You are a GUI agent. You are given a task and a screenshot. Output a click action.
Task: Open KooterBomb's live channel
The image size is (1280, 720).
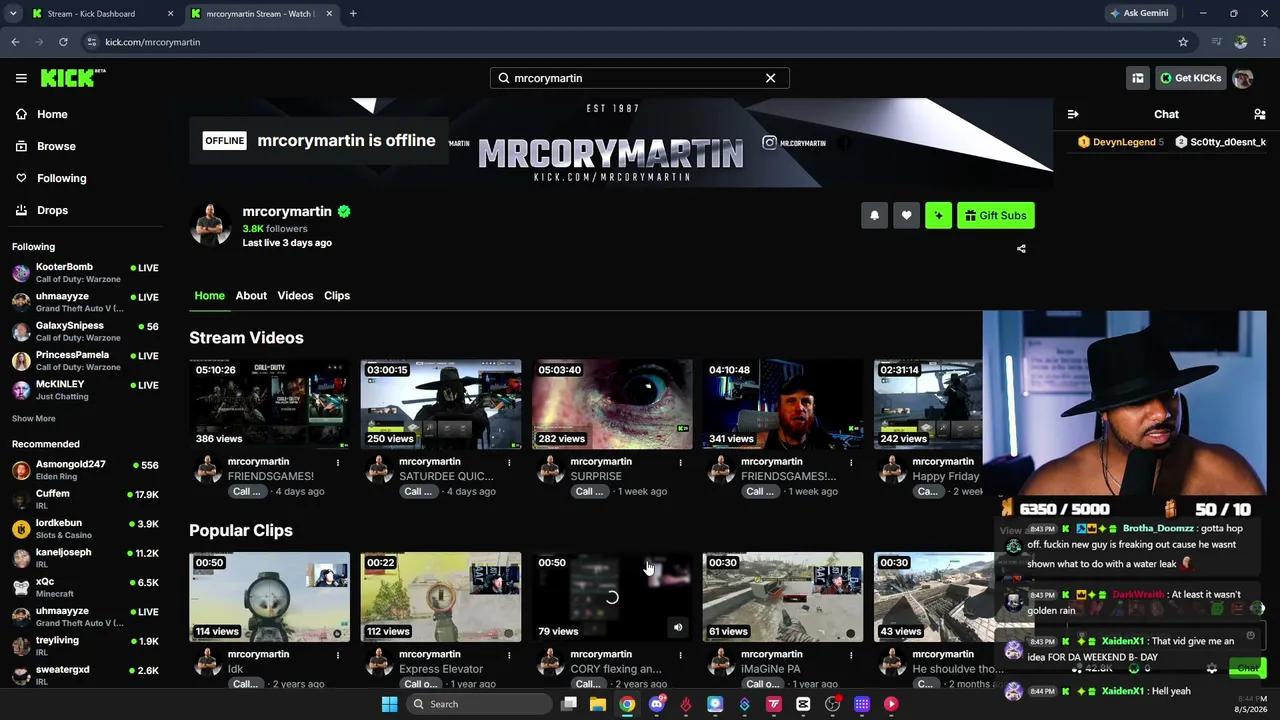coord(85,273)
